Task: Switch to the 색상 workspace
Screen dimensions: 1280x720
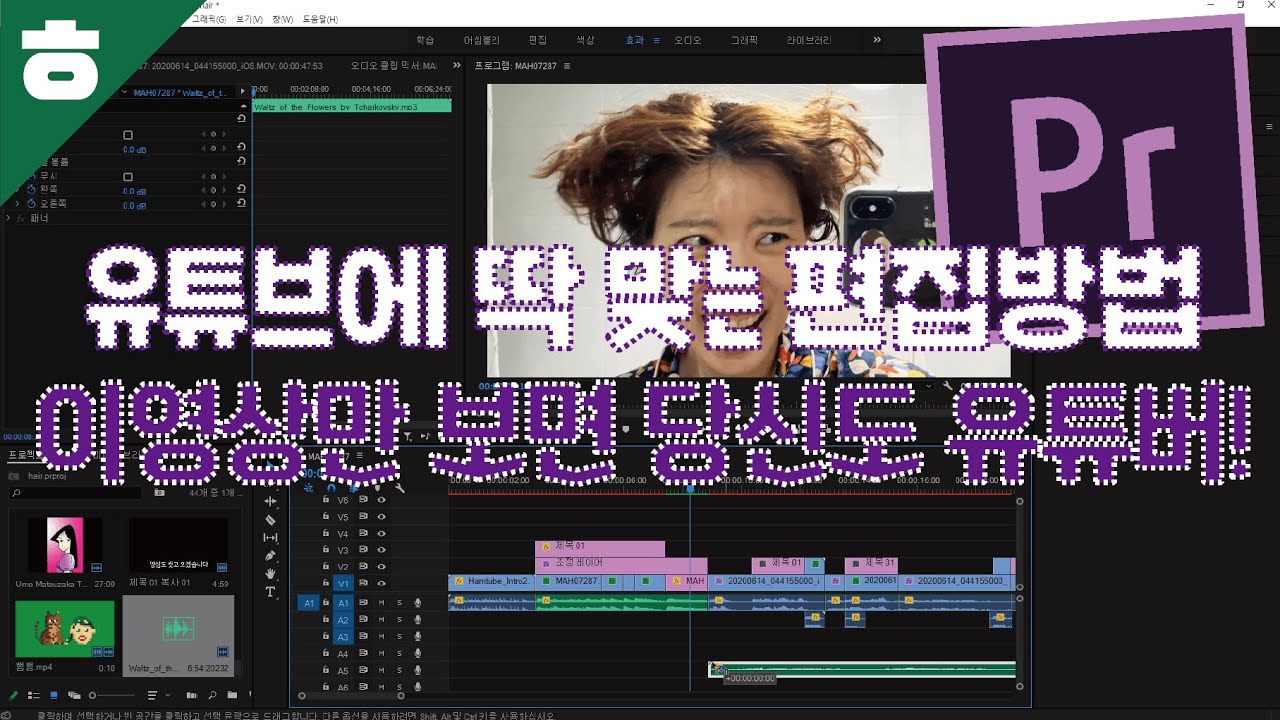Action: (x=585, y=40)
